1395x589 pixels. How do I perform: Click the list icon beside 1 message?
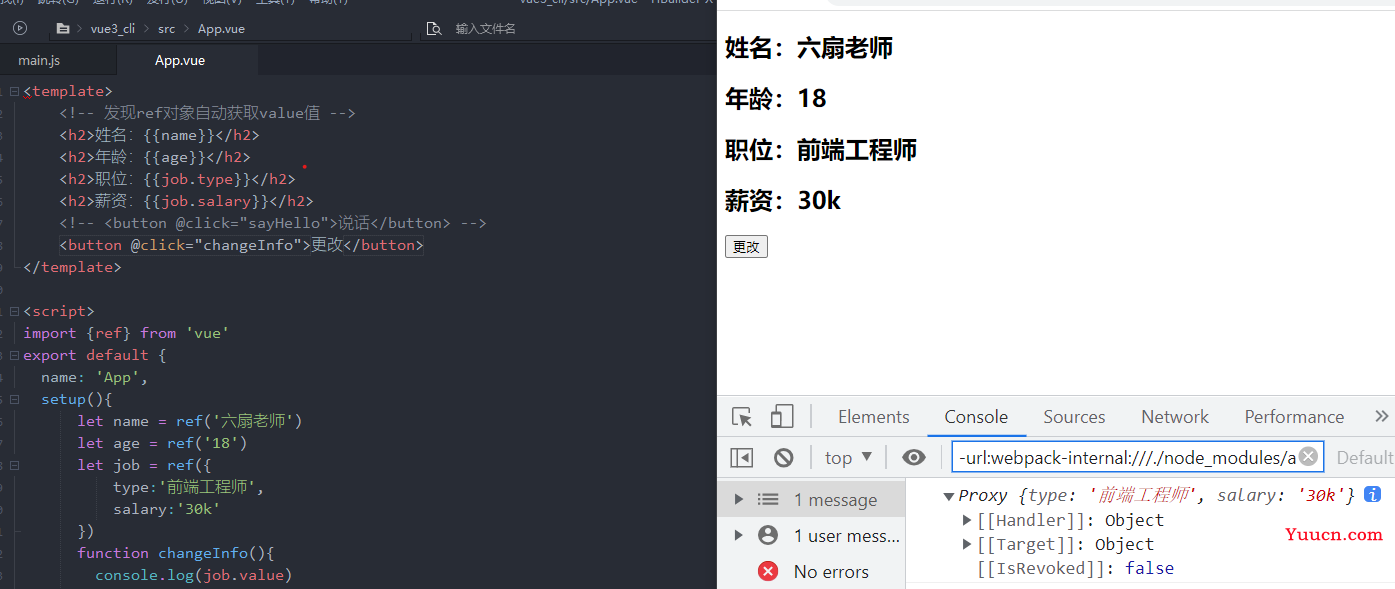click(768, 499)
